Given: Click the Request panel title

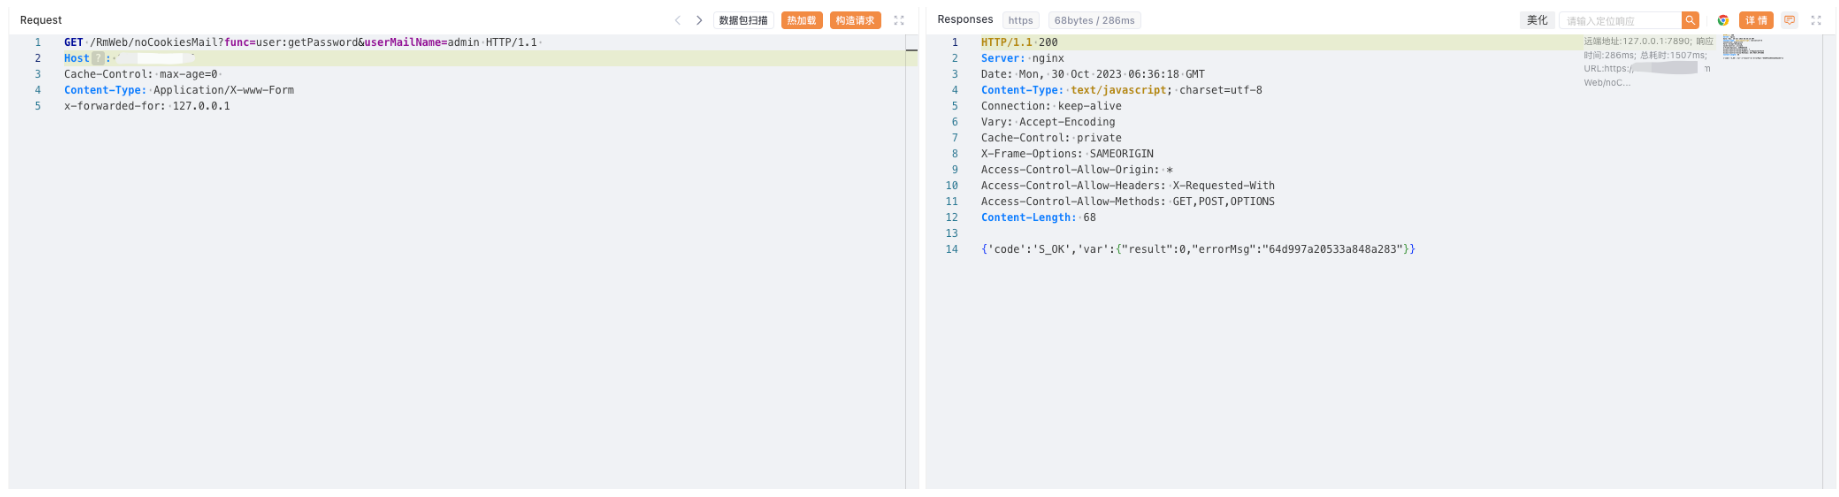Looking at the screenshot, I should pos(41,20).
